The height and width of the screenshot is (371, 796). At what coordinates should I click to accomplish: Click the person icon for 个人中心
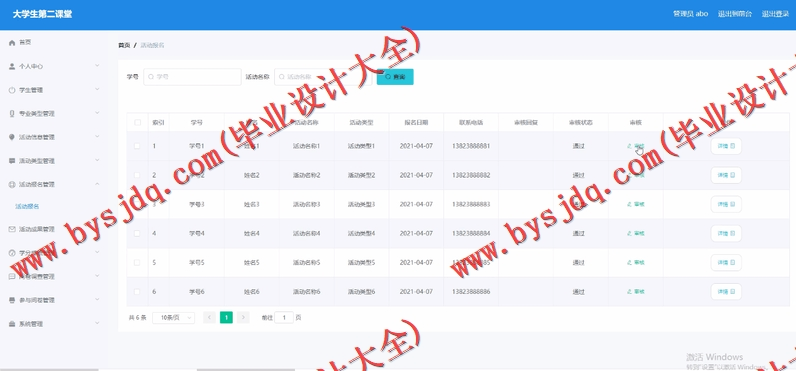point(12,66)
